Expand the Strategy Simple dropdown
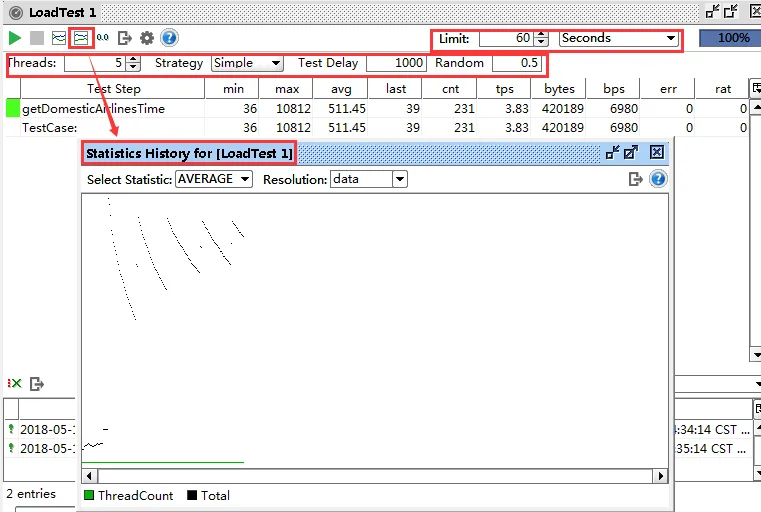Image resolution: width=761 pixels, height=512 pixels. [x=246, y=63]
